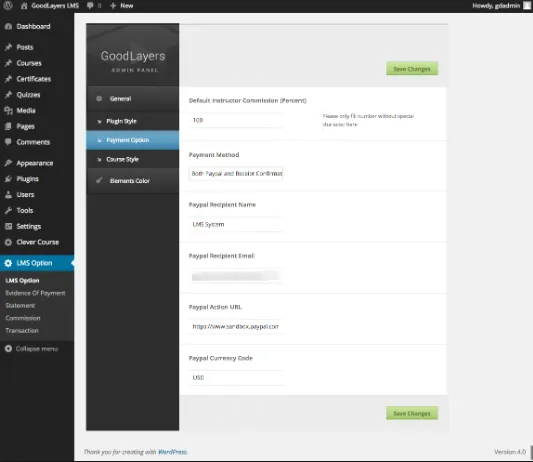Open the Media library icon

pyautogui.click(x=8, y=110)
